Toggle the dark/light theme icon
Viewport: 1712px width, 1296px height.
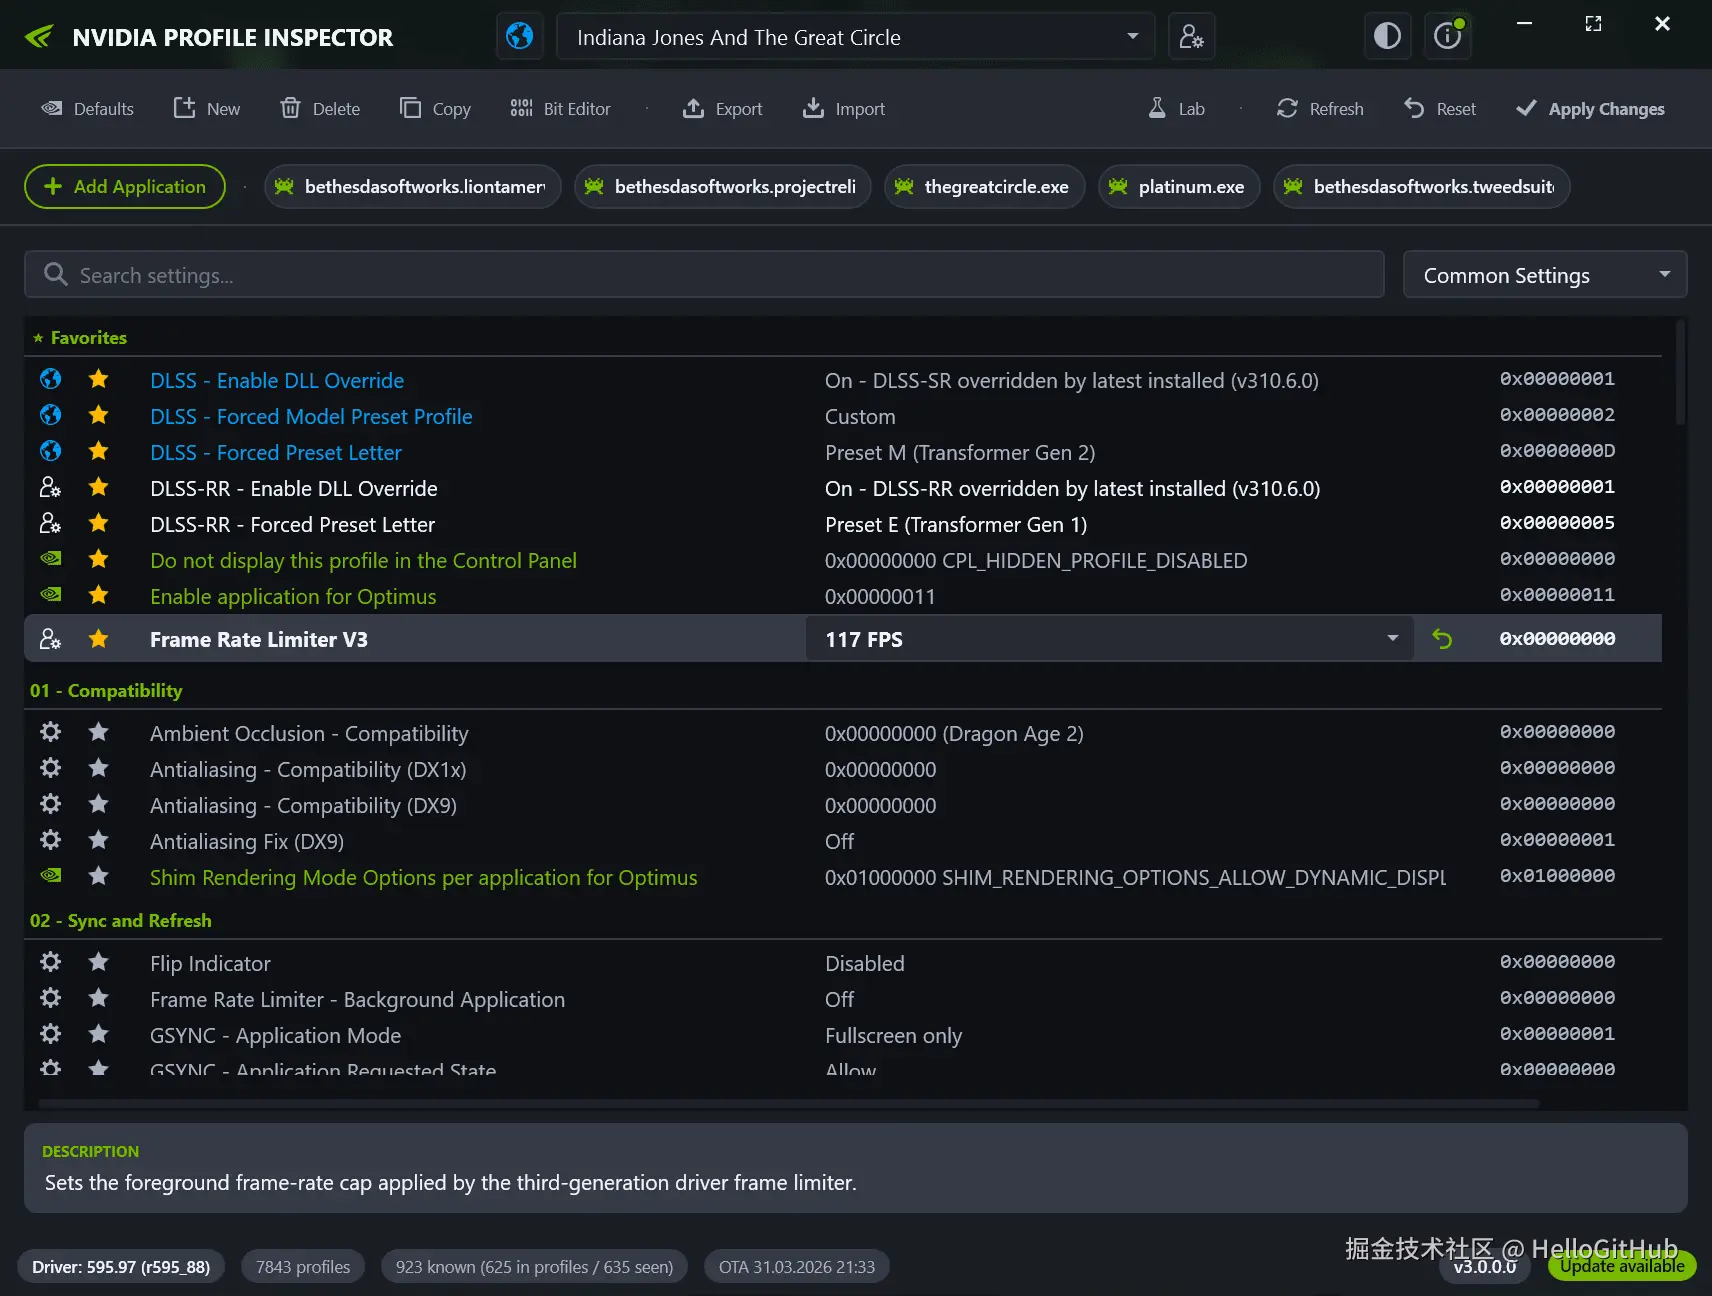pyautogui.click(x=1387, y=37)
